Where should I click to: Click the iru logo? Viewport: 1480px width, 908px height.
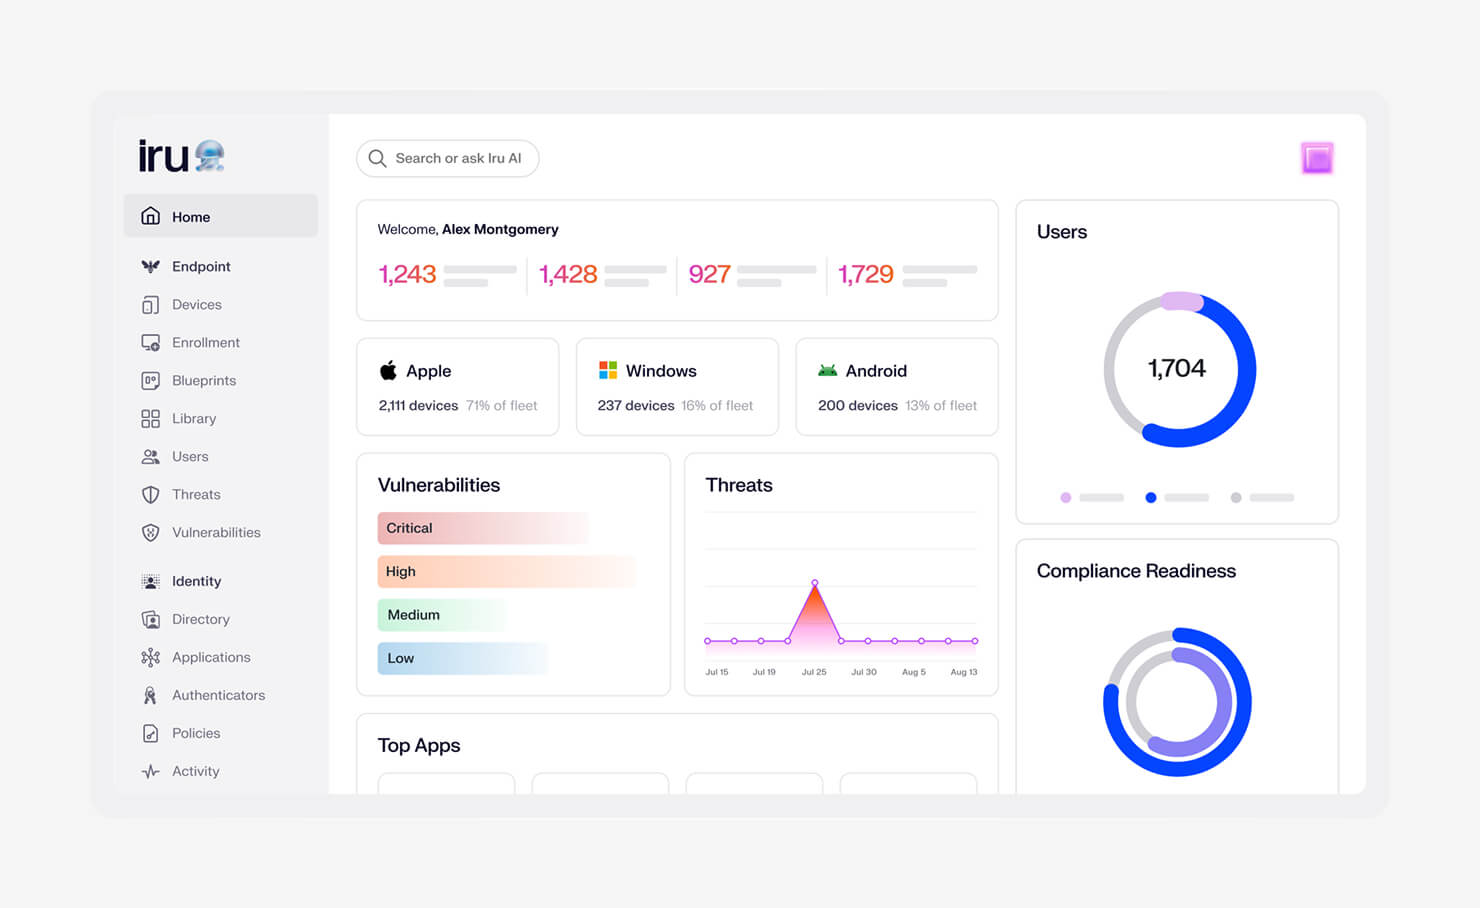(181, 156)
